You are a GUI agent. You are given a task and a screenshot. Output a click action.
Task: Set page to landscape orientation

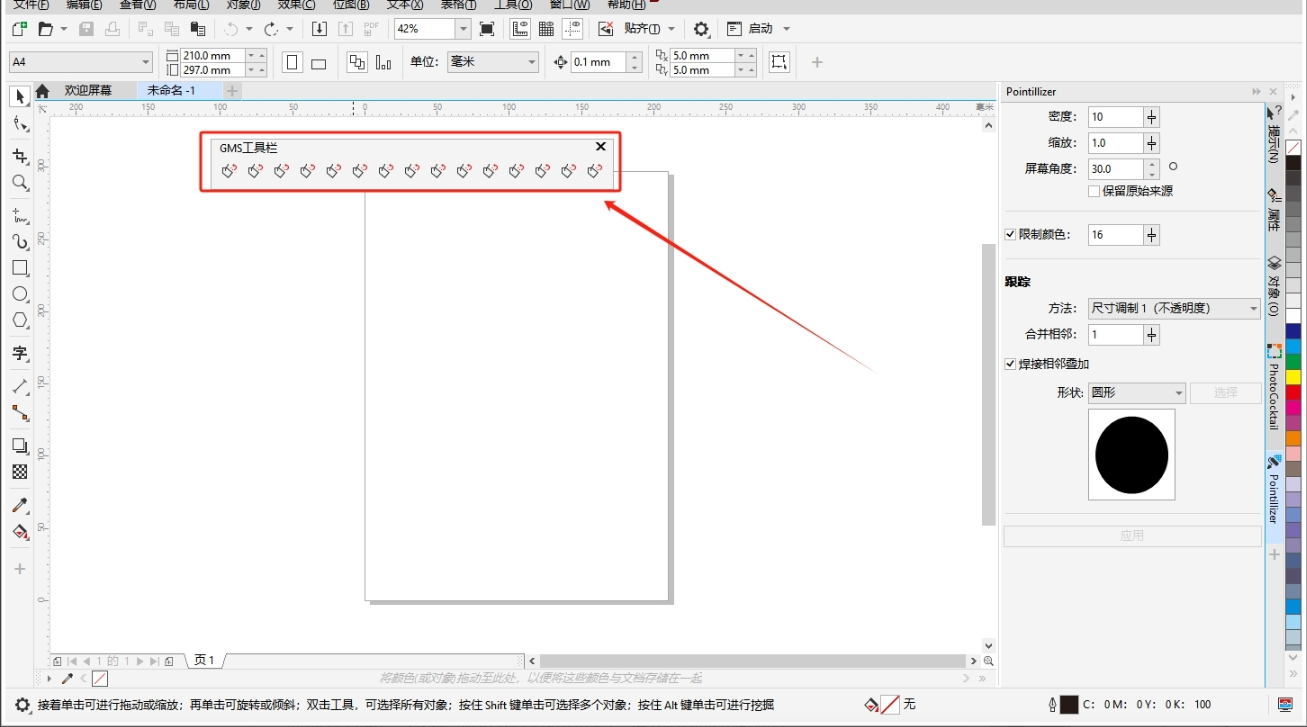pos(319,63)
